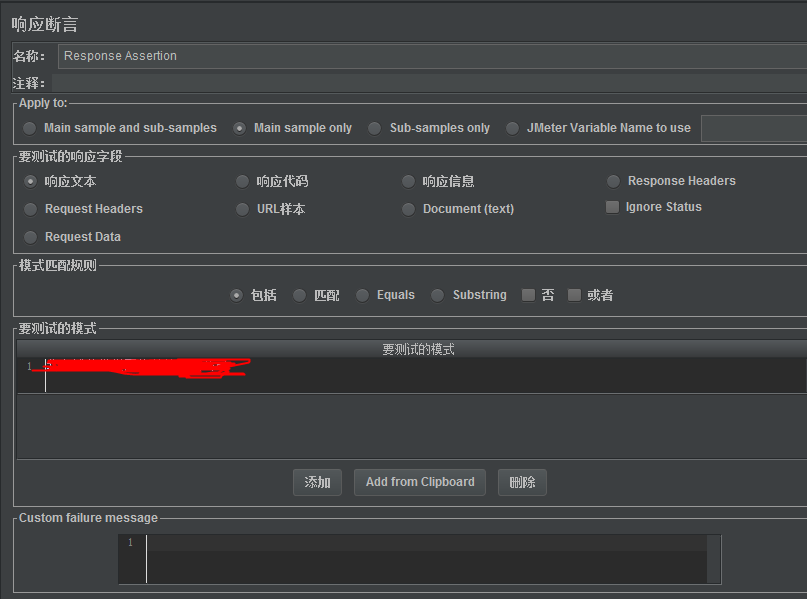The width and height of the screenshot is (807, 599).
Task: Enable Ignore Status checkbox
Action: pos(612,207)
